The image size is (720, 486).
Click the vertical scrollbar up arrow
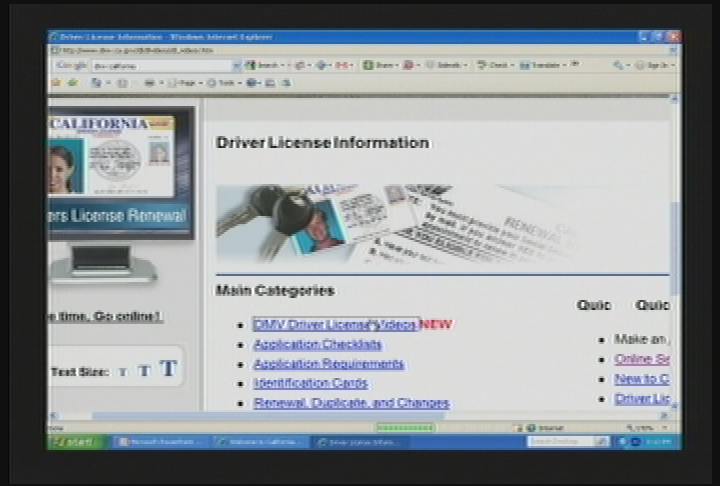tap(675, 98)
